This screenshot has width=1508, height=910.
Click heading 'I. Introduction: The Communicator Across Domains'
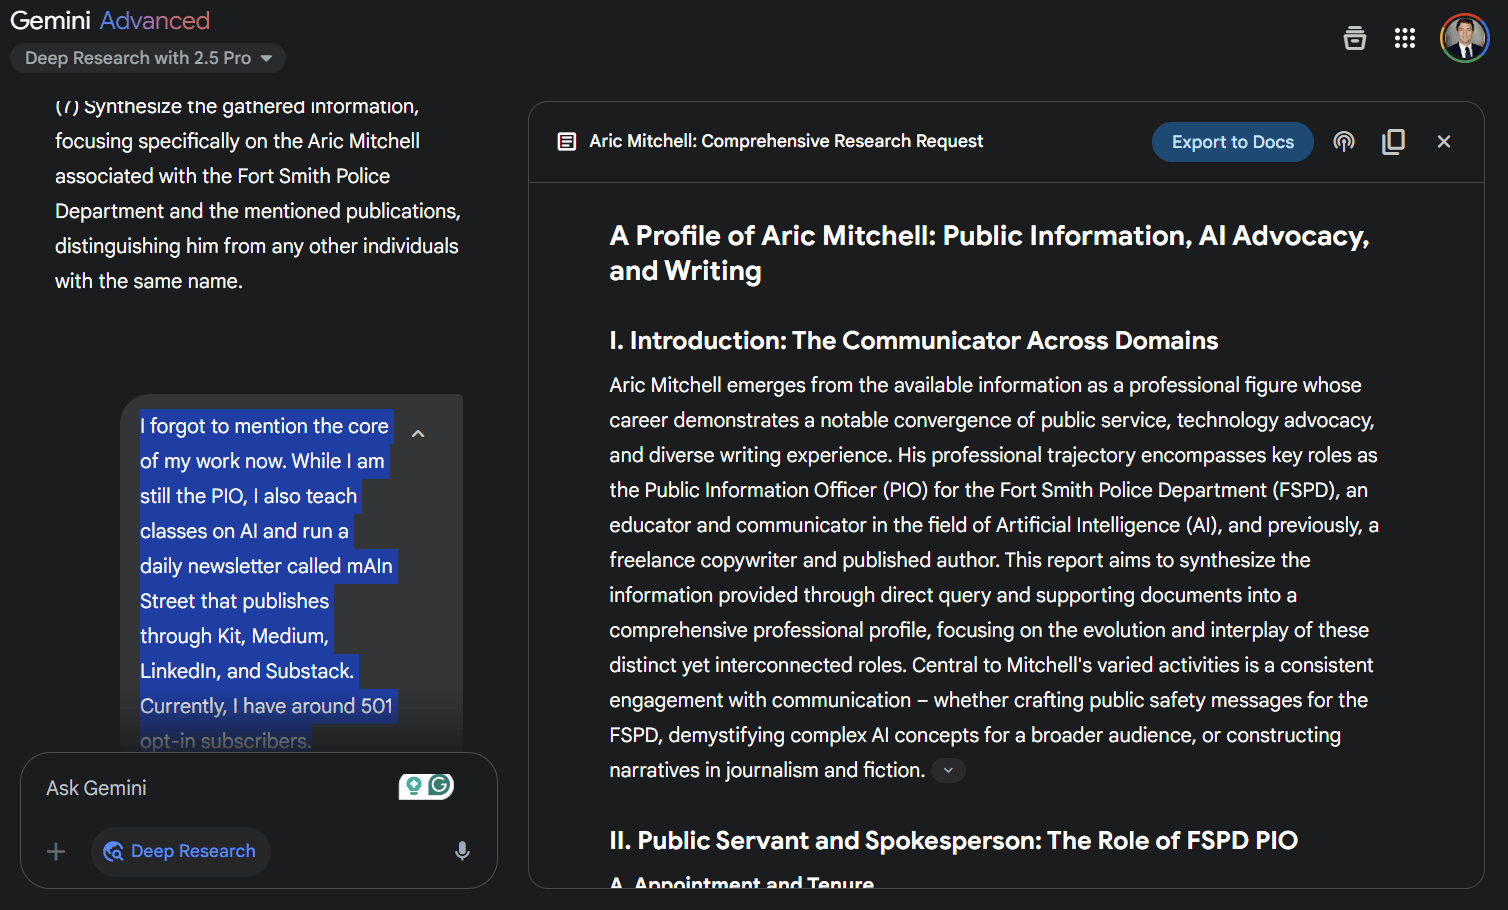[x=914, y=340]
